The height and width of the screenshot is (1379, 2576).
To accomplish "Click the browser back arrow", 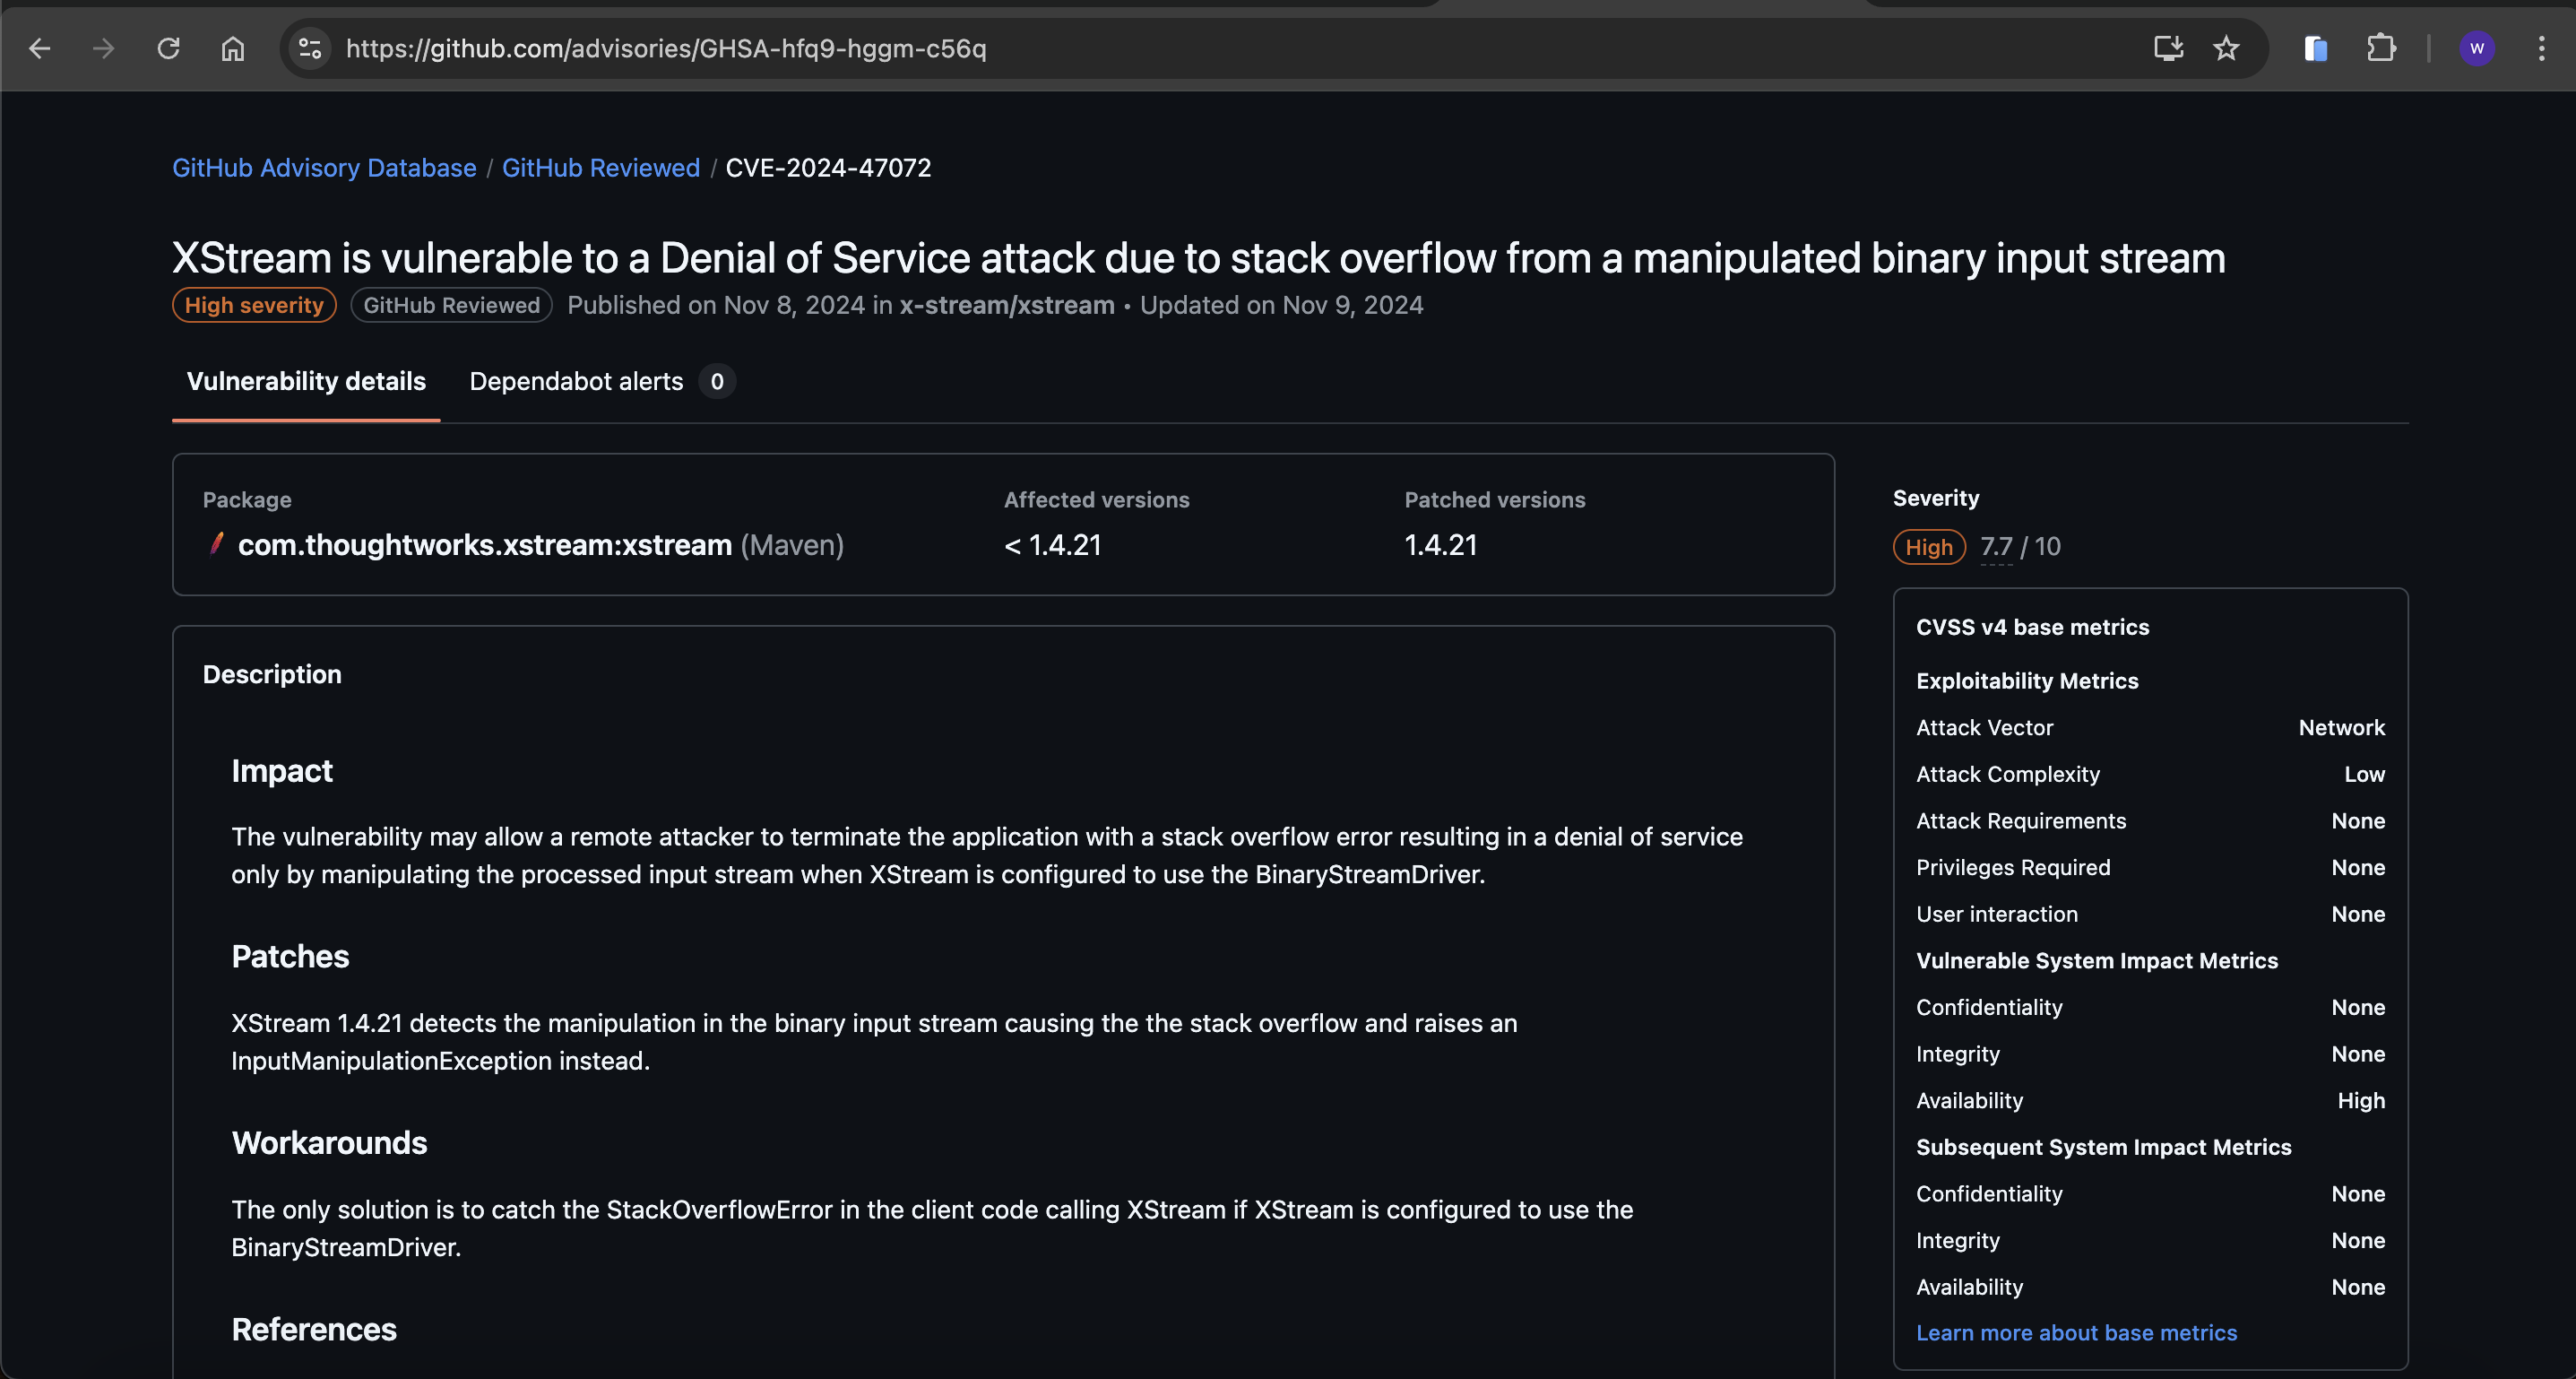I will [40, 48].
